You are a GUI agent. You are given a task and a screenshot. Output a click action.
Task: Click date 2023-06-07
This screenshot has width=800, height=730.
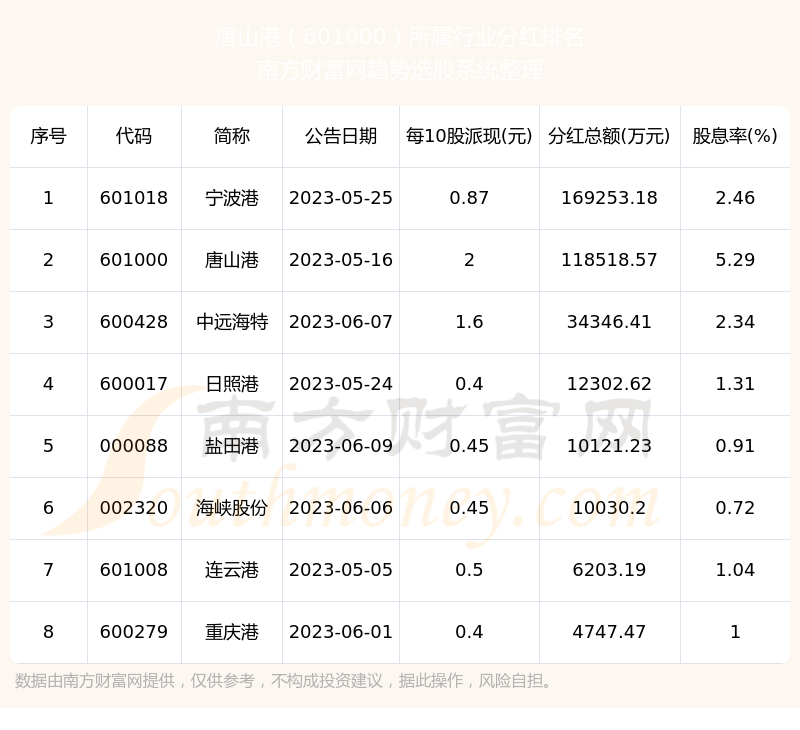tap(341, 322)
